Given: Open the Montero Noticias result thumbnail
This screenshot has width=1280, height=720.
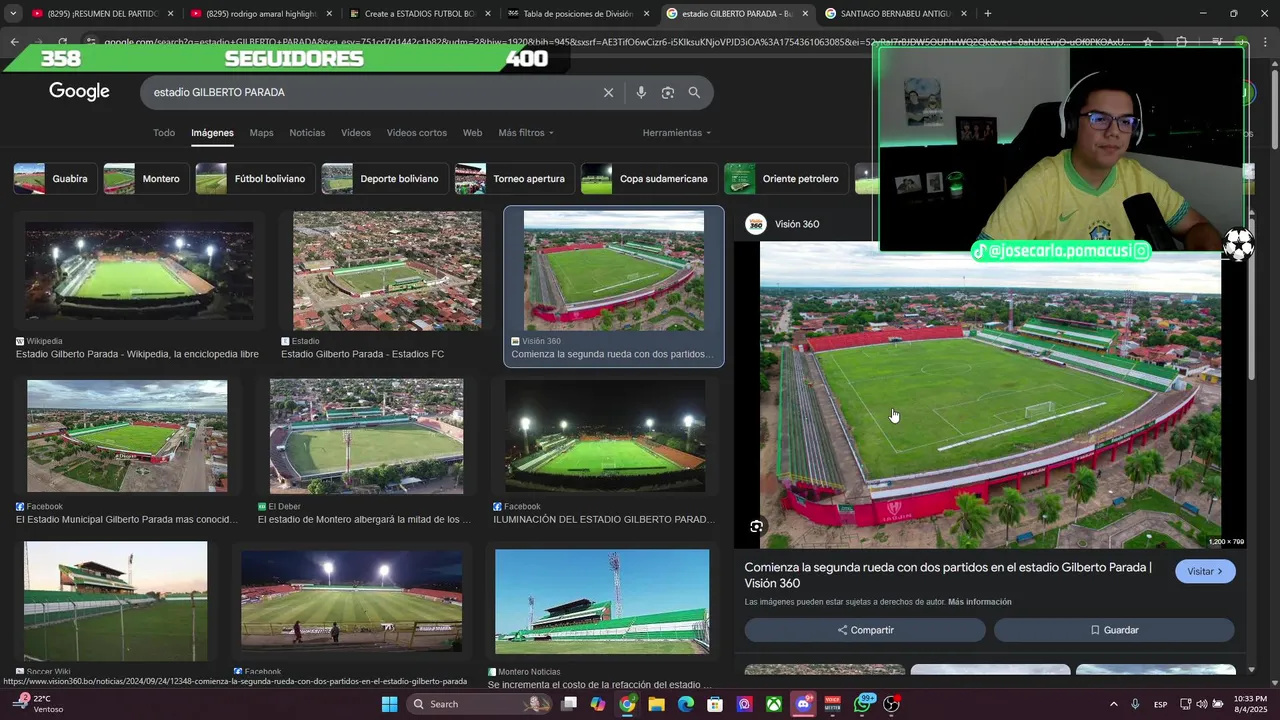Looking at the screenshot, I should [x=602, y=601].
